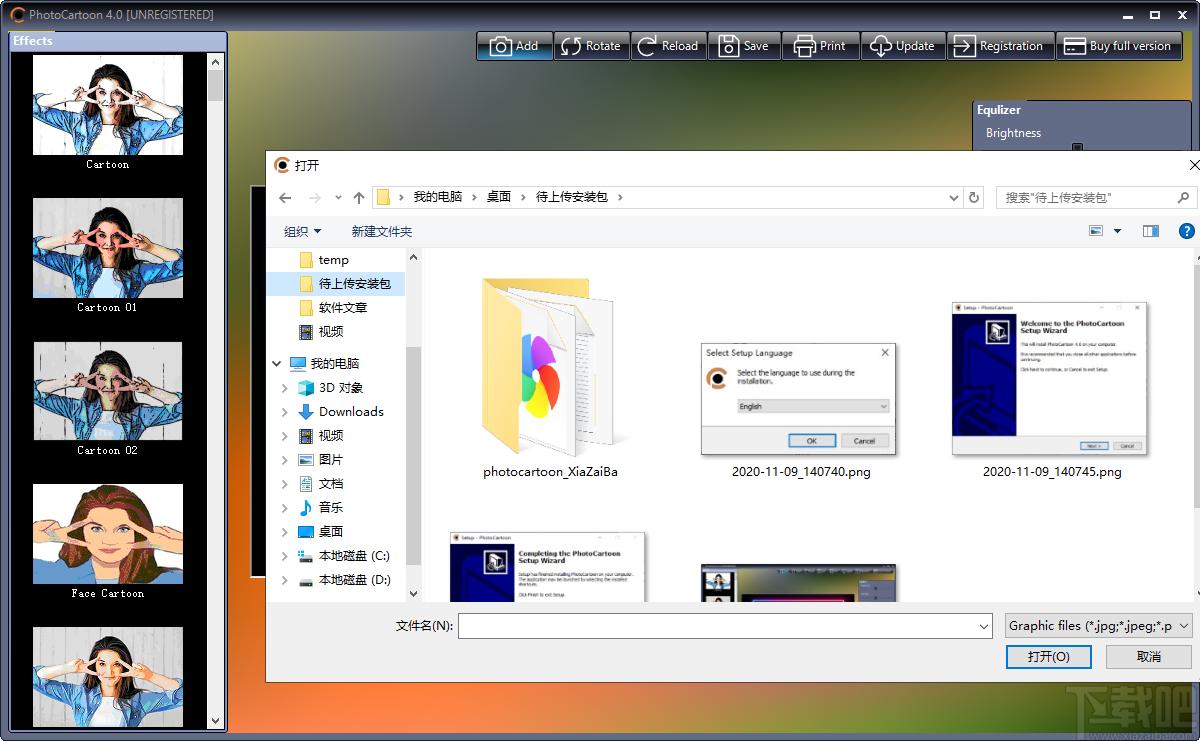Select the photocartoon_XiaZaiBa folder
The height and width of the screenshot is (741, 1200).
(x=550, y=380)
